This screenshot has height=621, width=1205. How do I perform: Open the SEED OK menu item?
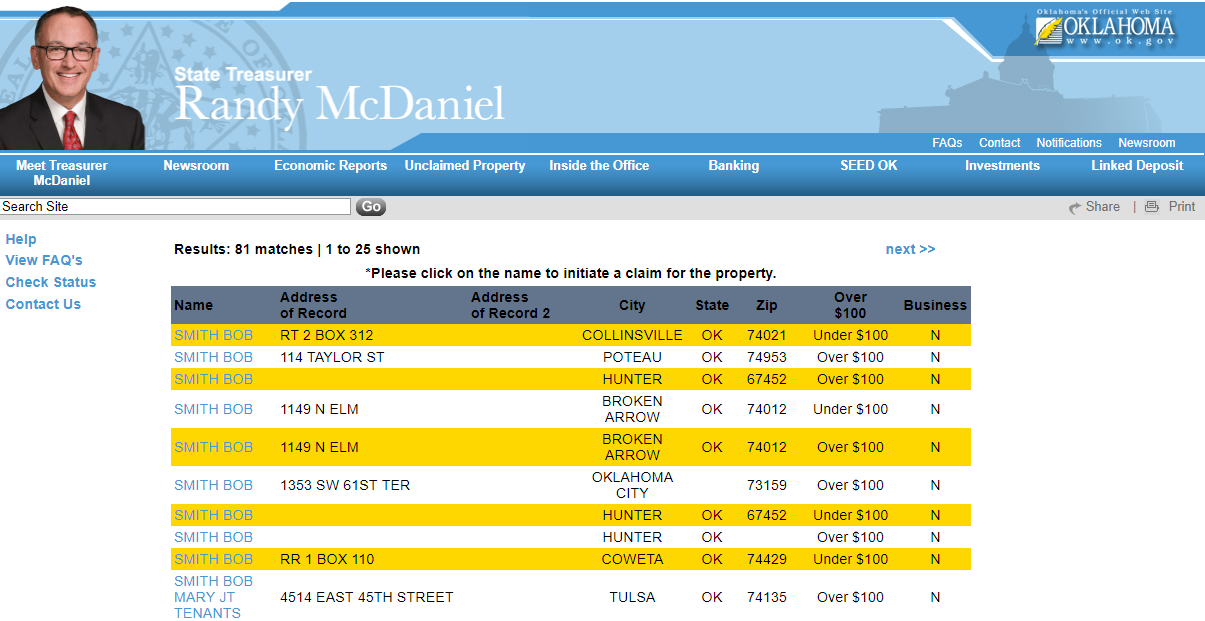click(868, 166)
